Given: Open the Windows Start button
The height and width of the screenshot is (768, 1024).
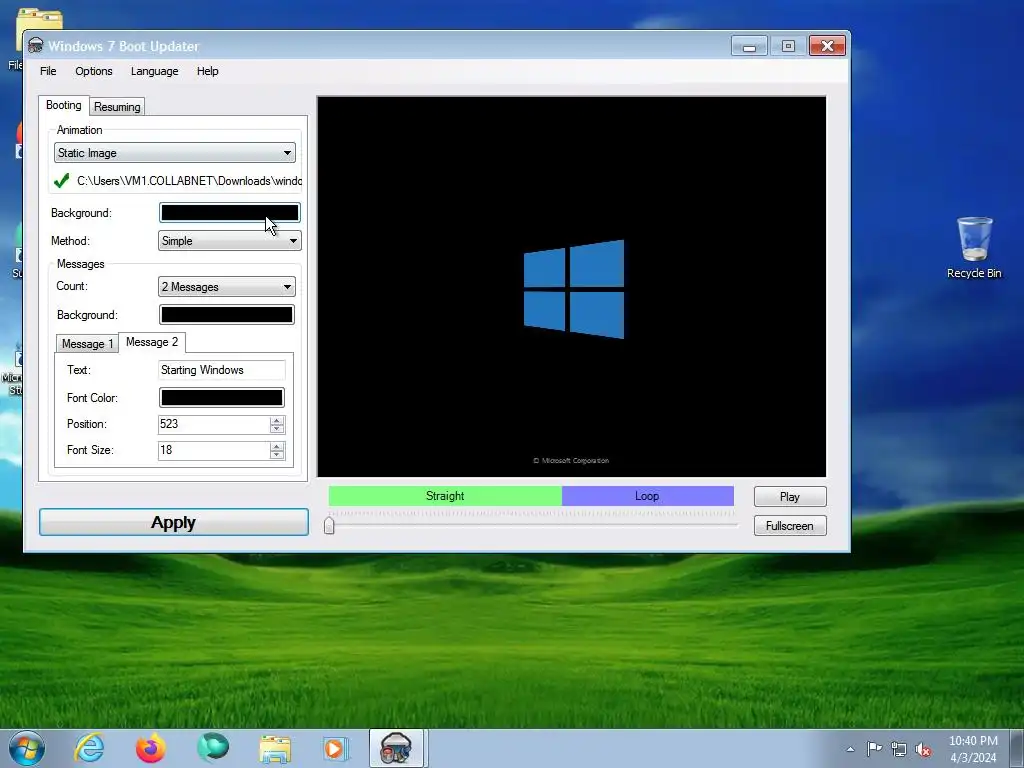Looking at the screenshot, I should click(x=27, y=748).
